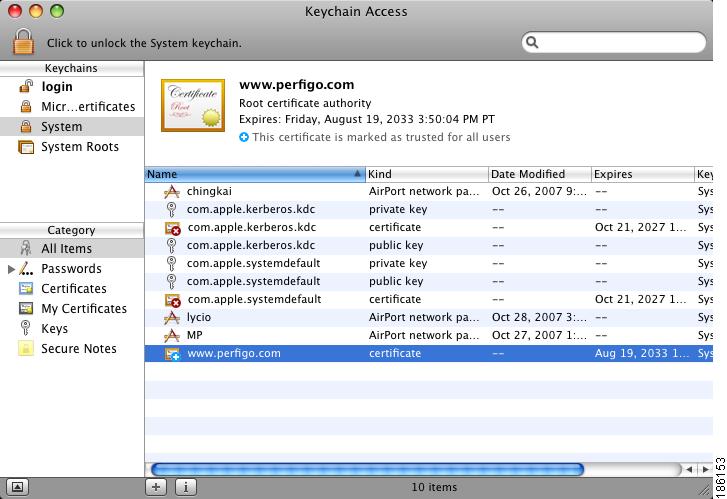Screen dimensions: 727x499
Task: Click the lycio AirPort icon
Action: (x=172, y=318)
